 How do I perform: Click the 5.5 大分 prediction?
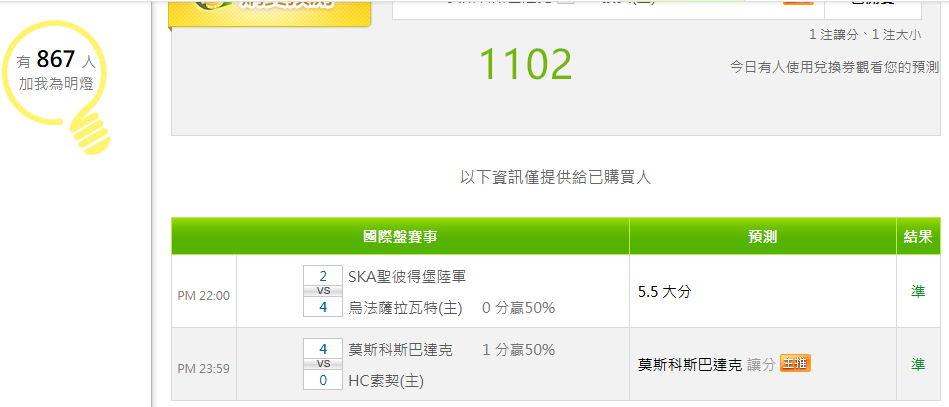(x=665, y=292)
